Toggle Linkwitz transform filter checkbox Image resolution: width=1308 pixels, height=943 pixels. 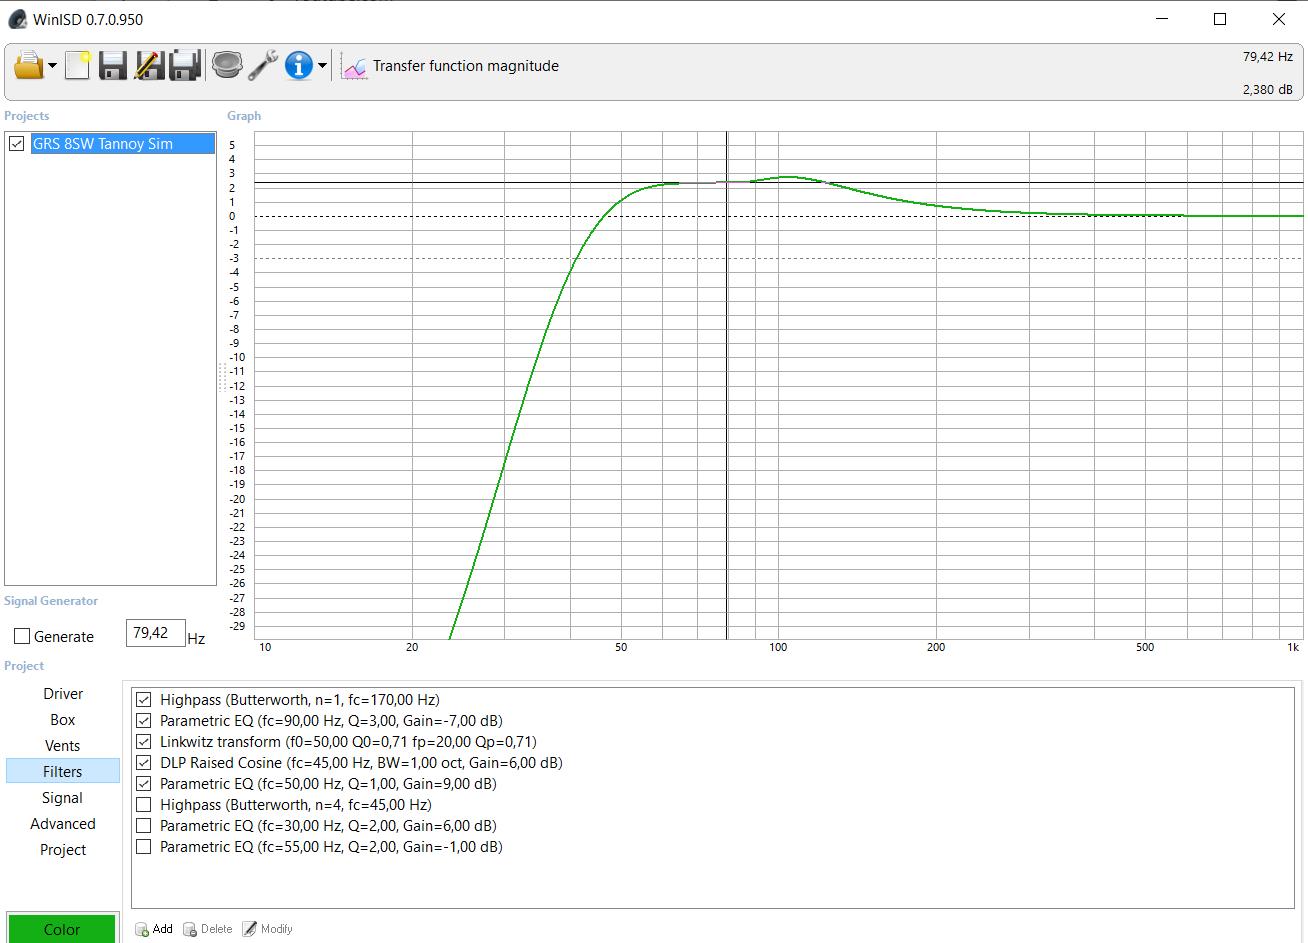click(x=144, y=742)
